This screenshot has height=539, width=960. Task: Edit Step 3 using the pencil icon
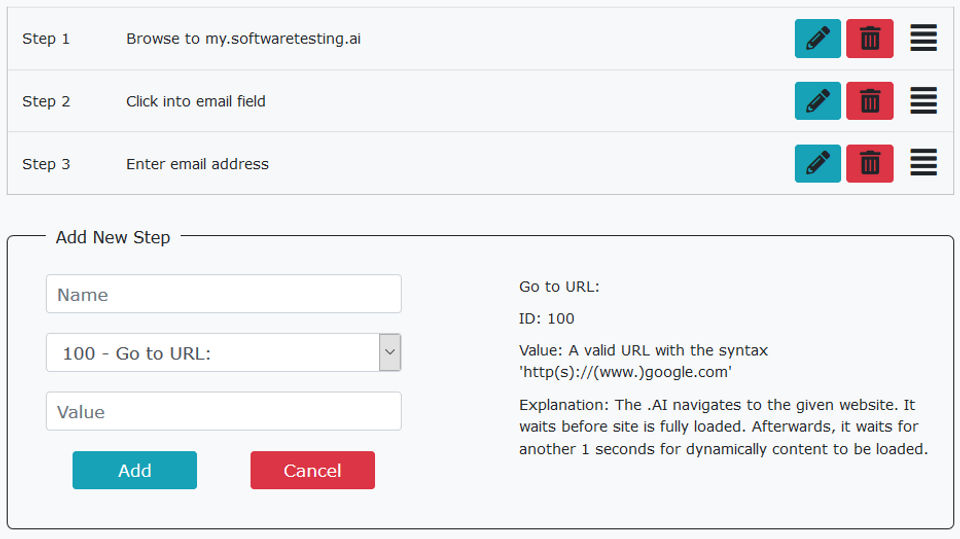pyautogui.click(x=817, y=164)
